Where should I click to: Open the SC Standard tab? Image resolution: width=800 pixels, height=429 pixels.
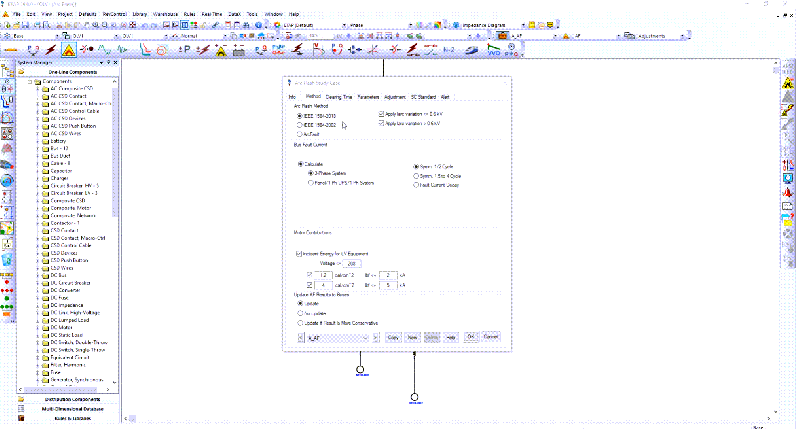424,97
